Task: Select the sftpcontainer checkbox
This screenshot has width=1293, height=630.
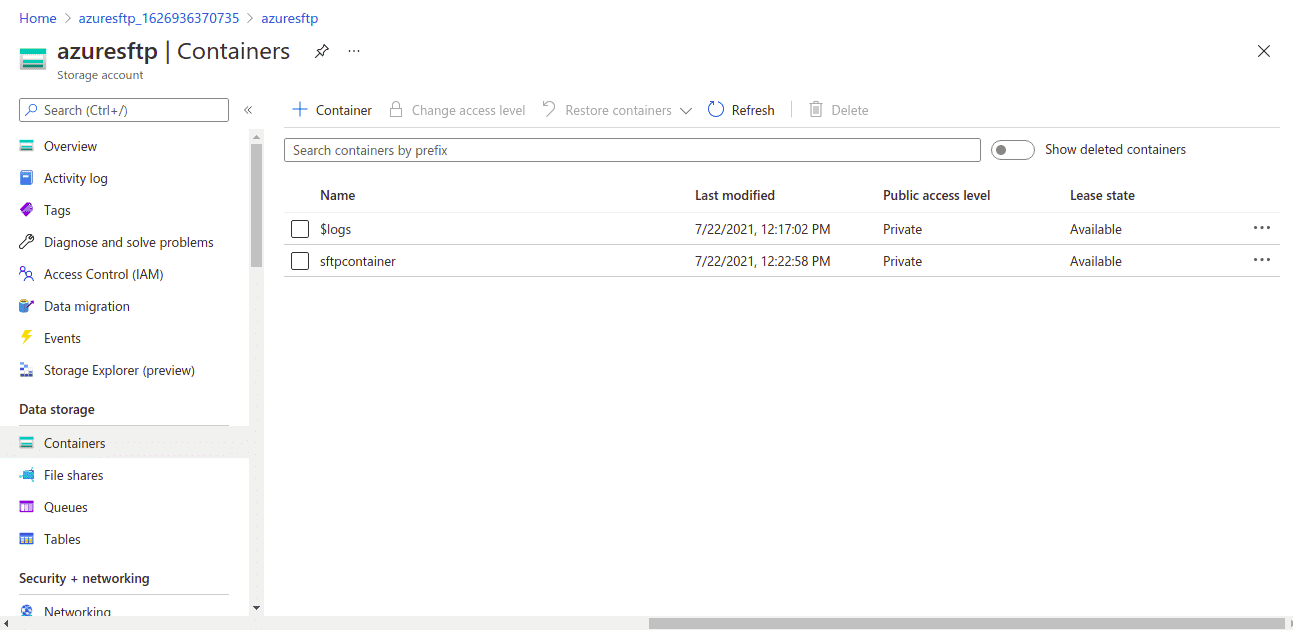Action: point(300,261)
